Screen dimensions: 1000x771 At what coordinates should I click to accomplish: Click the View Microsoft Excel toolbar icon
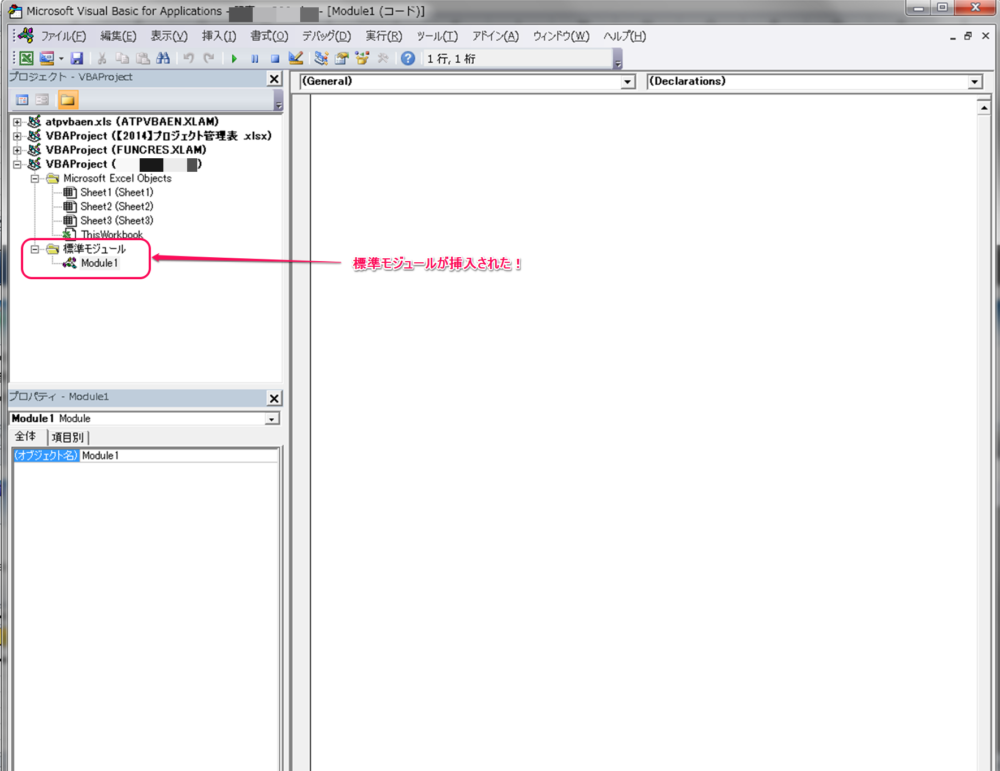click(x=26, y=59)
